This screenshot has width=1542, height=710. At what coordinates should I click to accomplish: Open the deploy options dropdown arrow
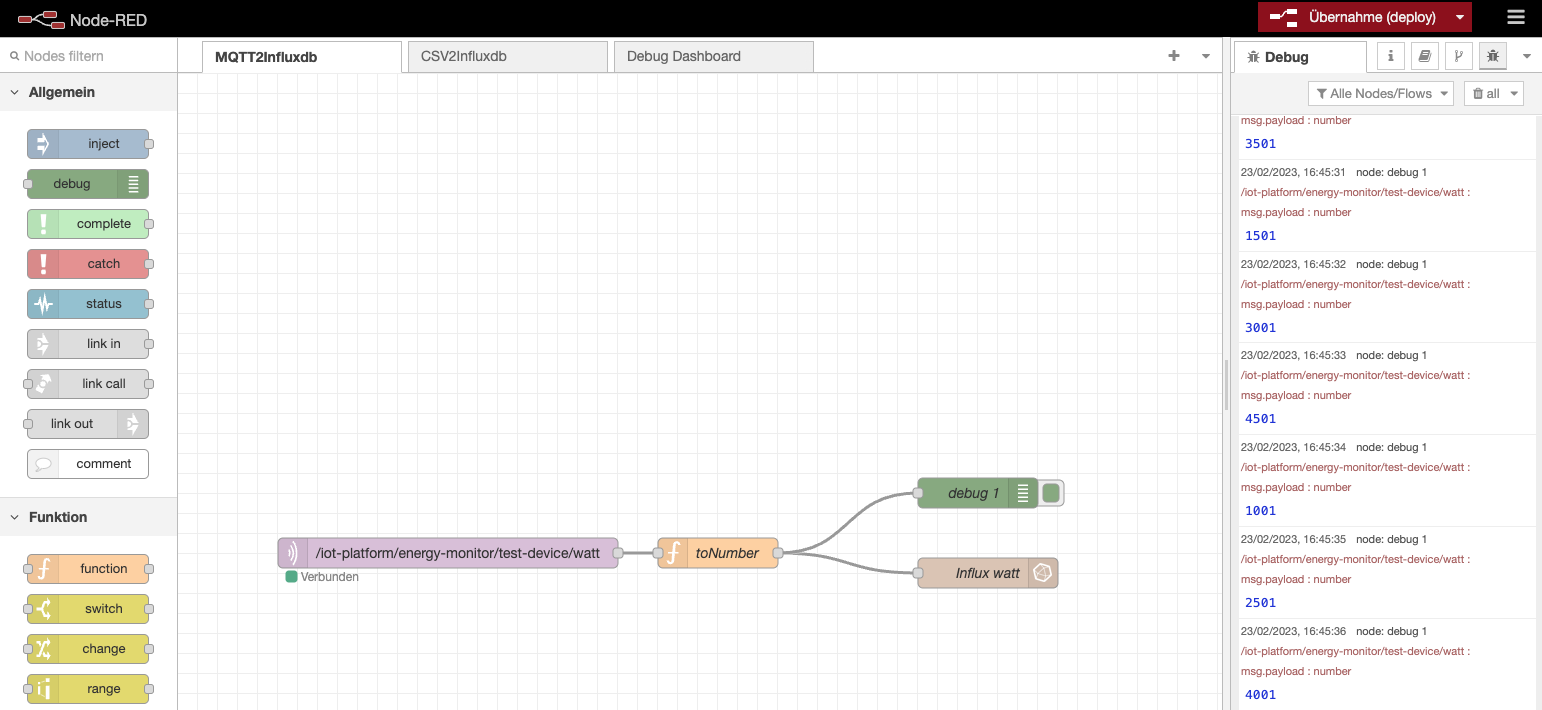(x=1460, y=17)
